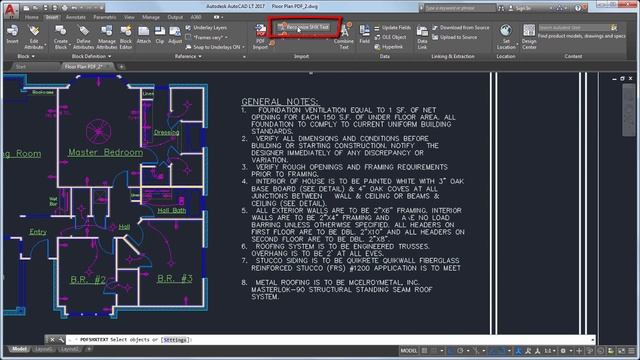The width and height of the screenshot is (640, 360).
Task: Click the PDF Import icon
Action: coord(261,31)
